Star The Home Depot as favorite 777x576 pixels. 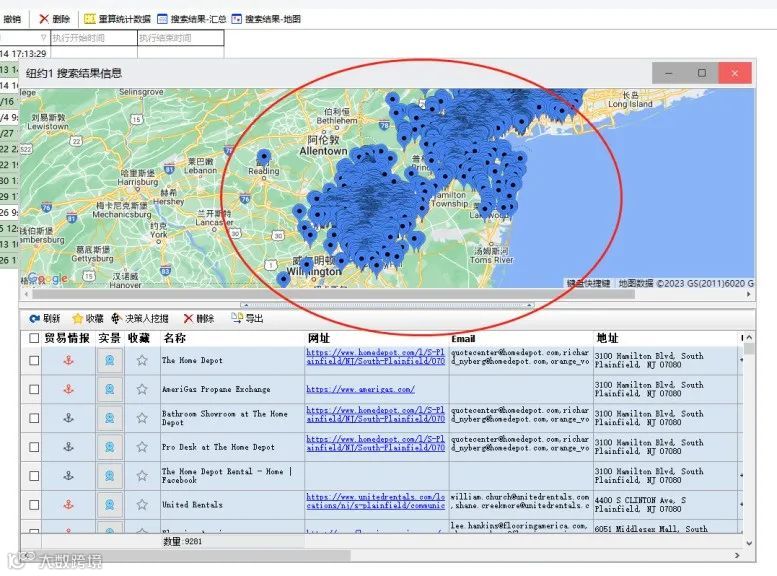click(142, 360)
